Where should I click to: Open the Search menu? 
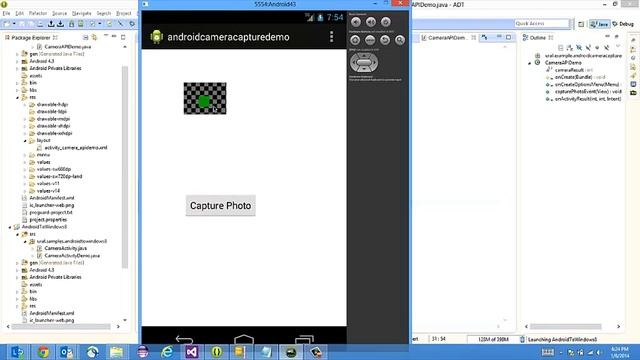[x=104, y=13]
